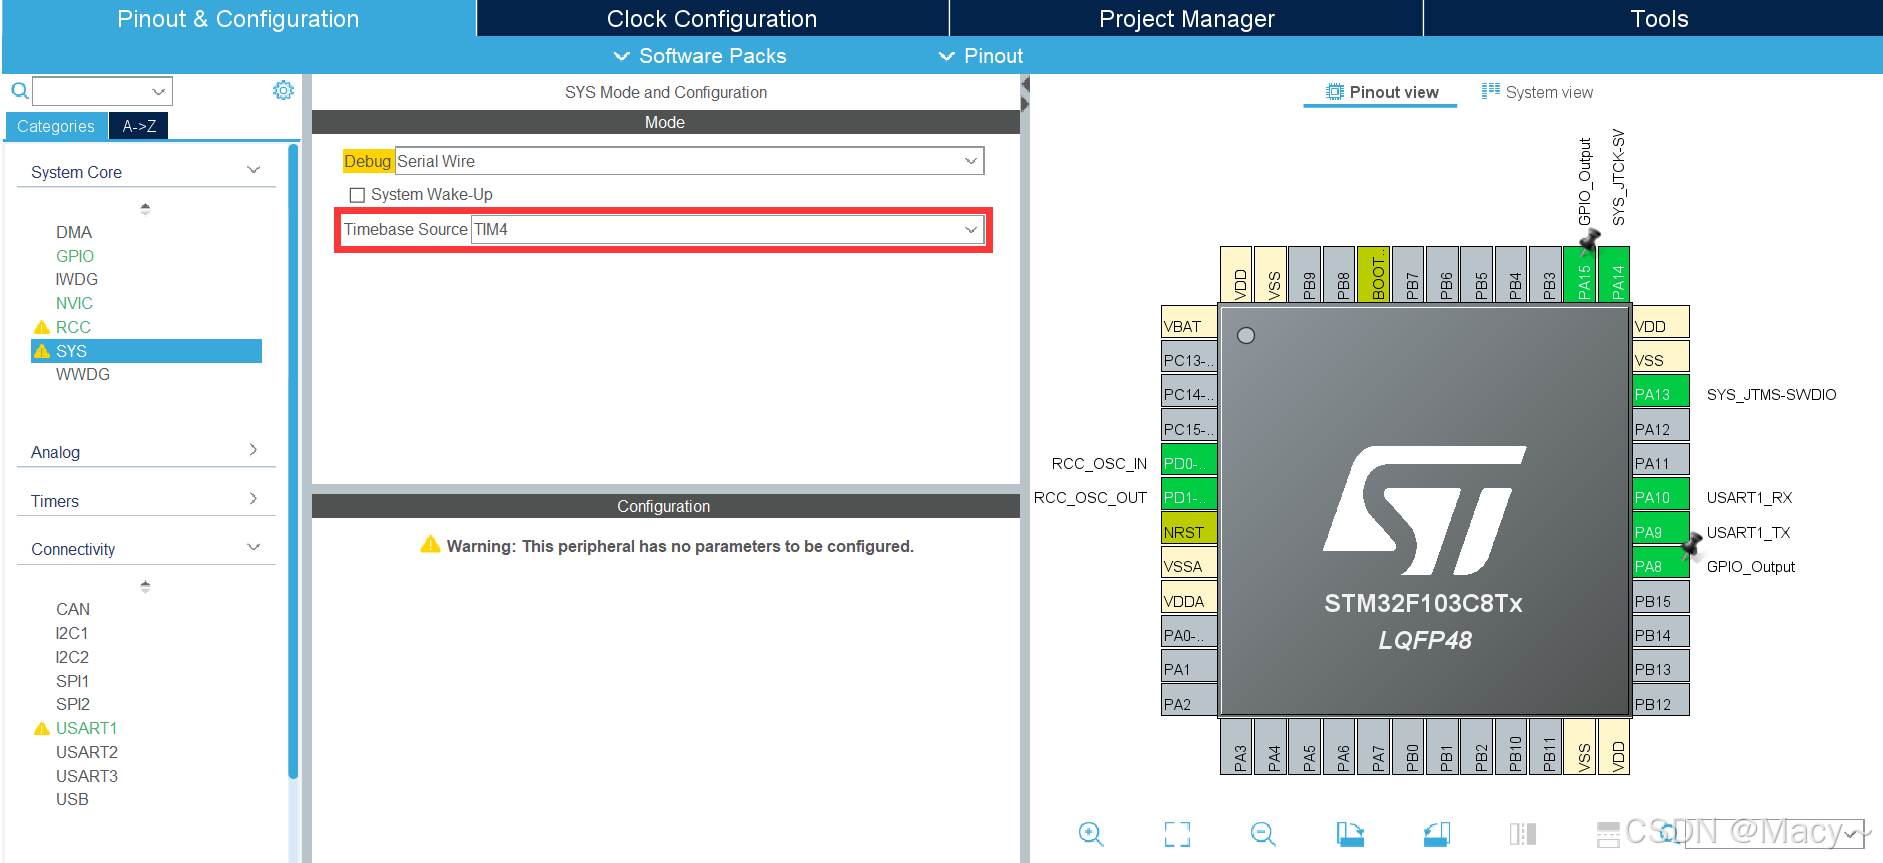Viewport: 1883px width, 863px height.
Task: Select WWDG in System Core
Action: (83, 374)
